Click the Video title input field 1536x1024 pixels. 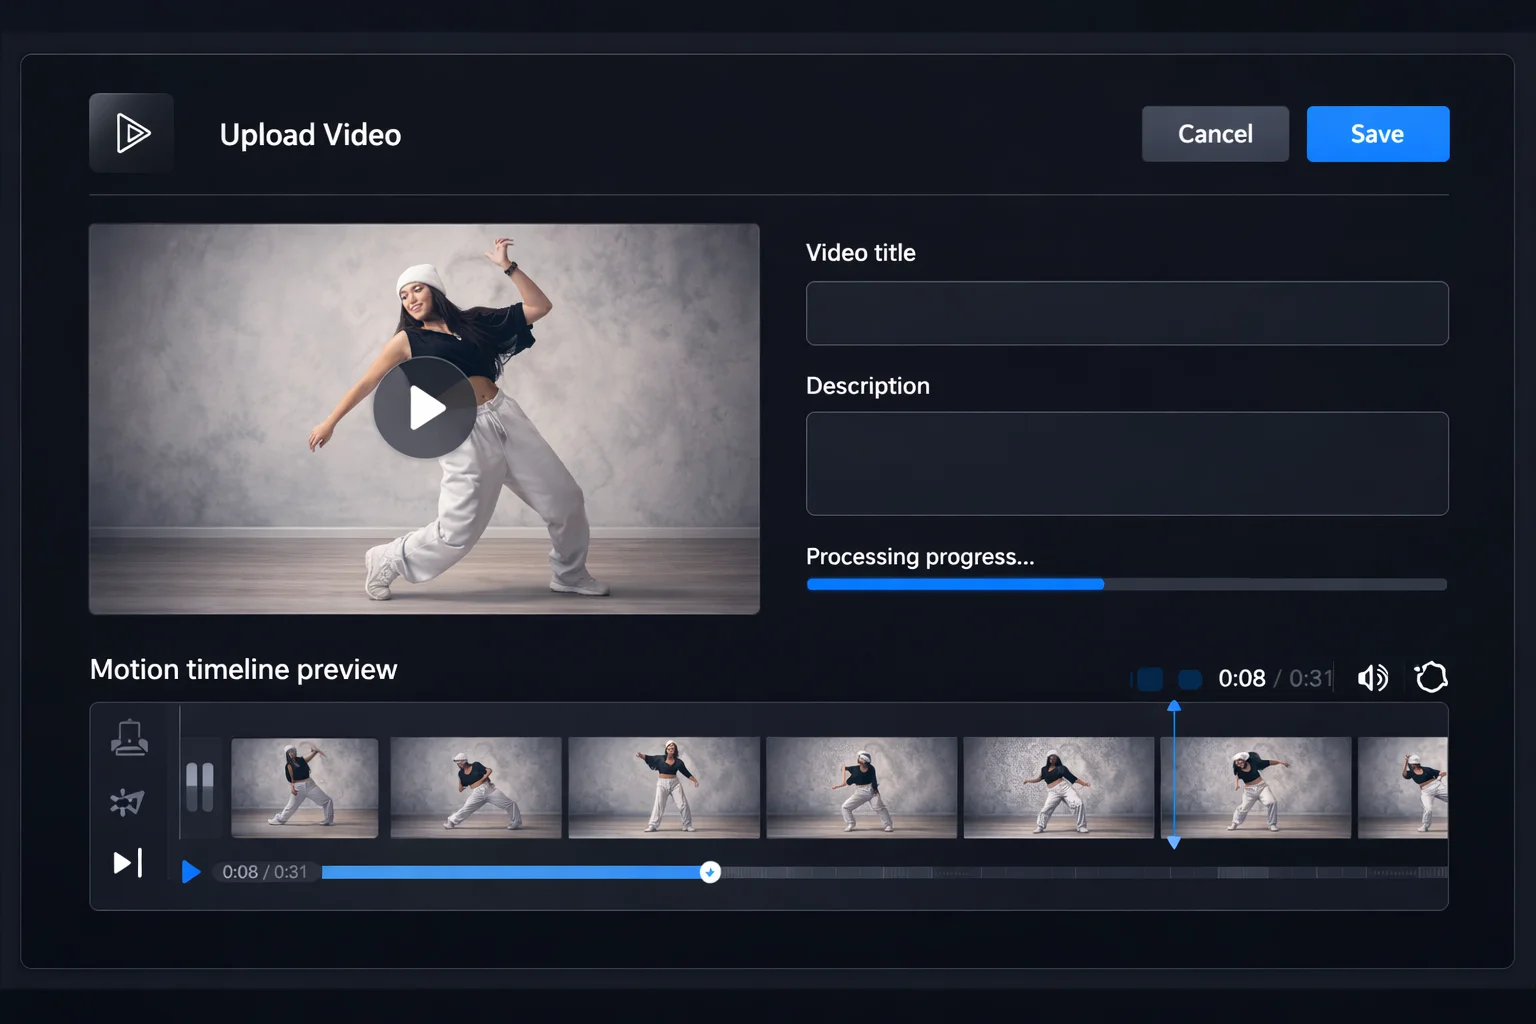pos(1126,313)
